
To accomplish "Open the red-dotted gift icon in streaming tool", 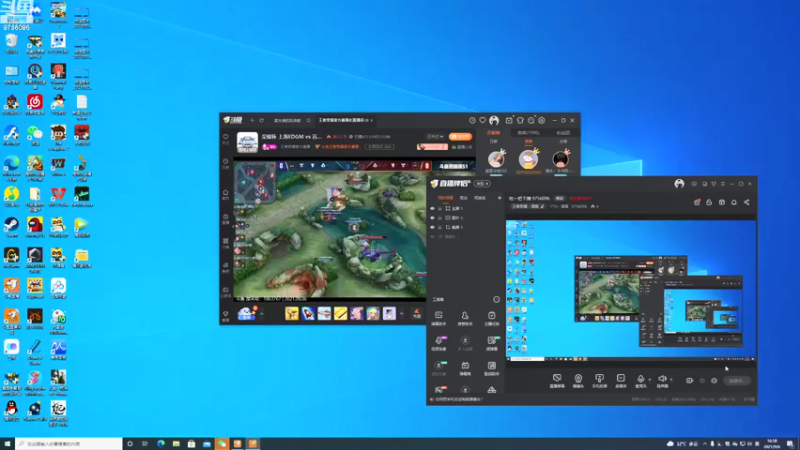I will [x=697, y=203].
